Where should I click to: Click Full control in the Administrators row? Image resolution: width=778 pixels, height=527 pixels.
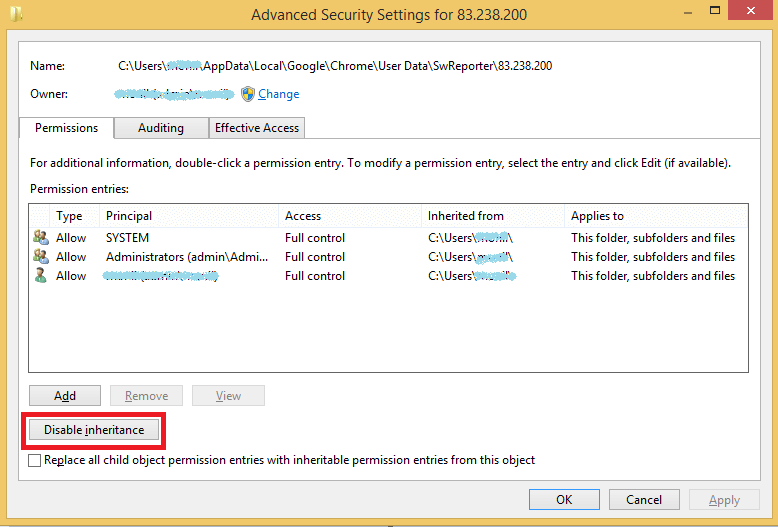315,257
